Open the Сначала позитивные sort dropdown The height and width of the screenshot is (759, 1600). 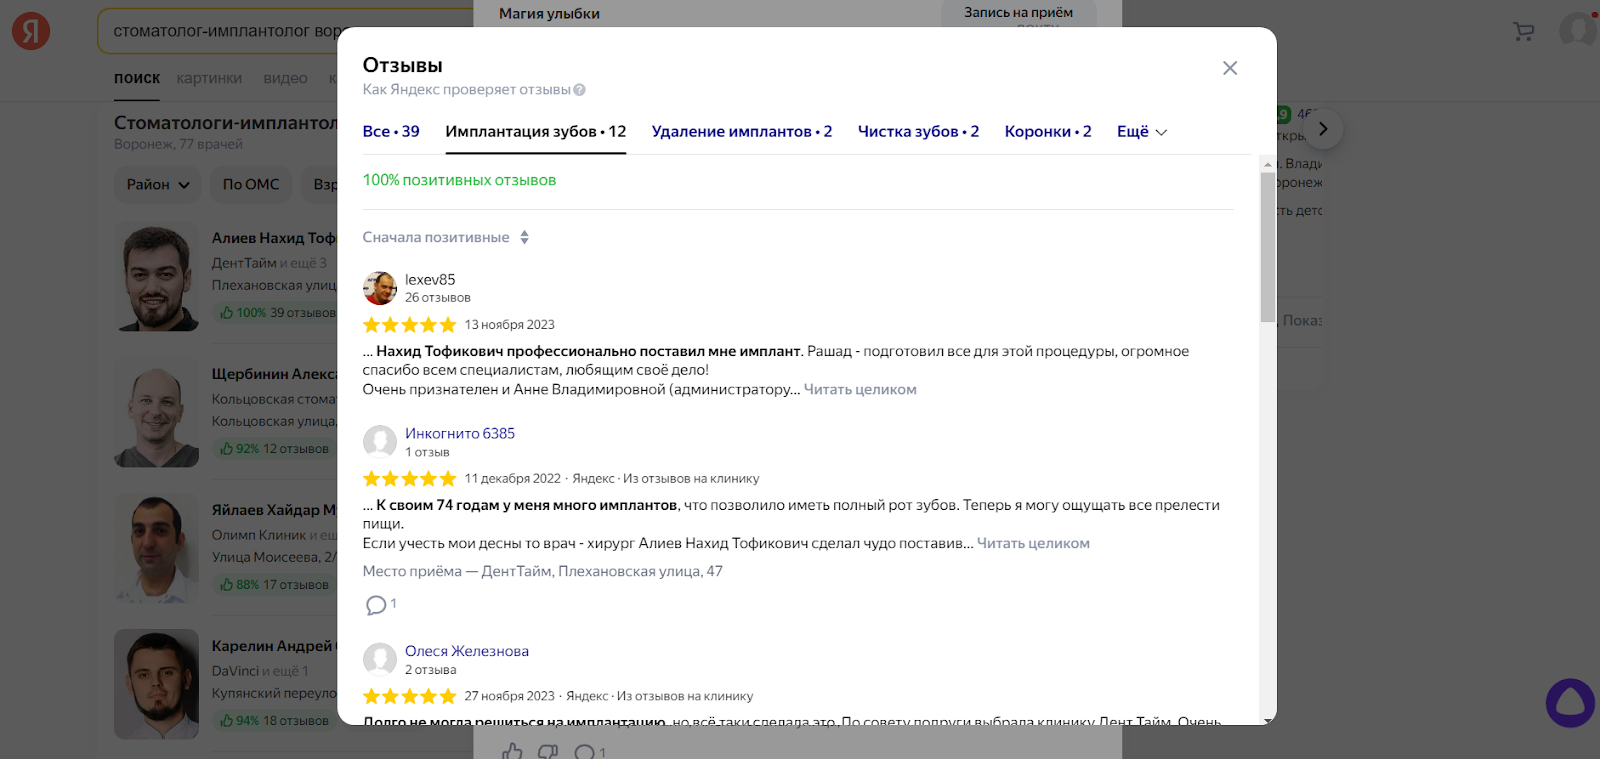point(446,237)
